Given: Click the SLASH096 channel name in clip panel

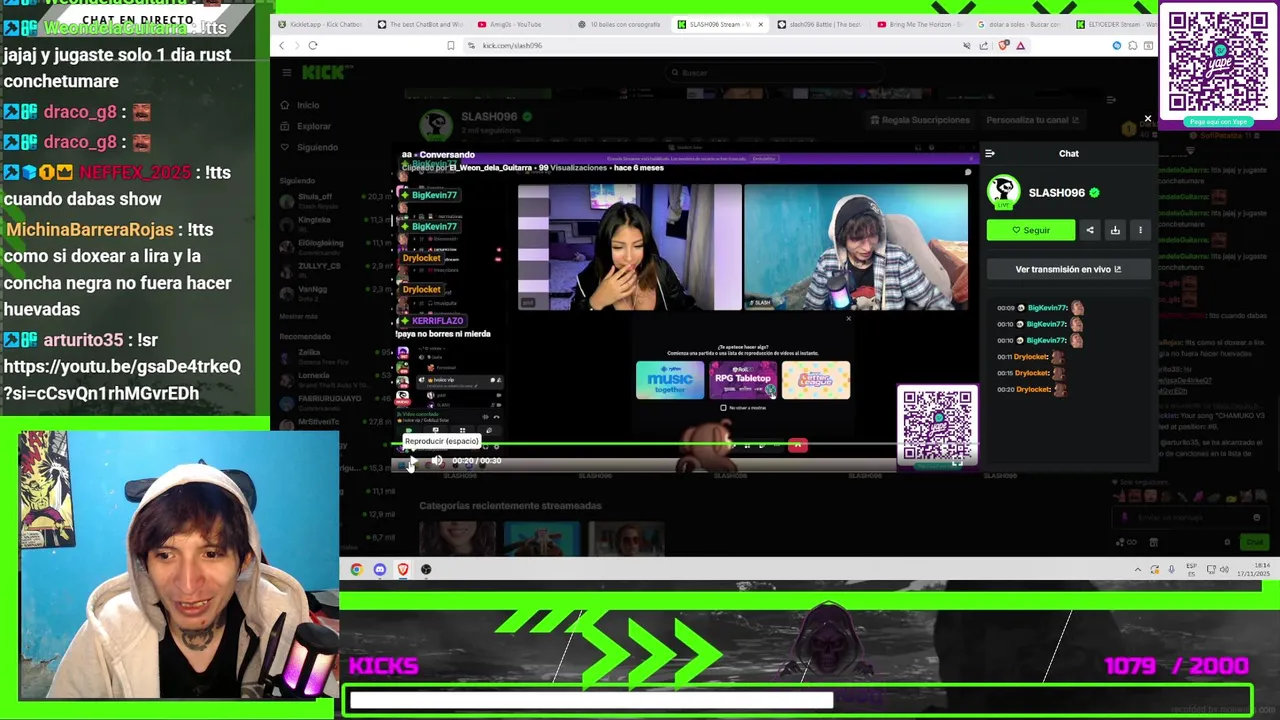Looking at the screenshot, I should 1057,192.
